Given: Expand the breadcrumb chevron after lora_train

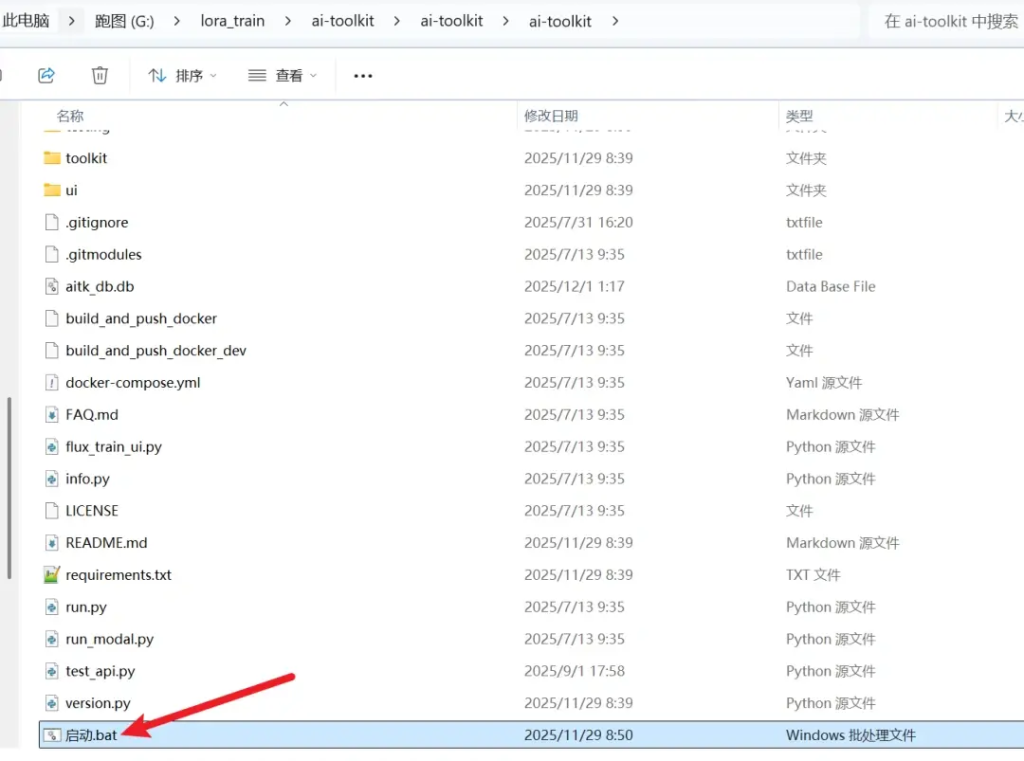Looking at the screenshot, I should [288, 19].
